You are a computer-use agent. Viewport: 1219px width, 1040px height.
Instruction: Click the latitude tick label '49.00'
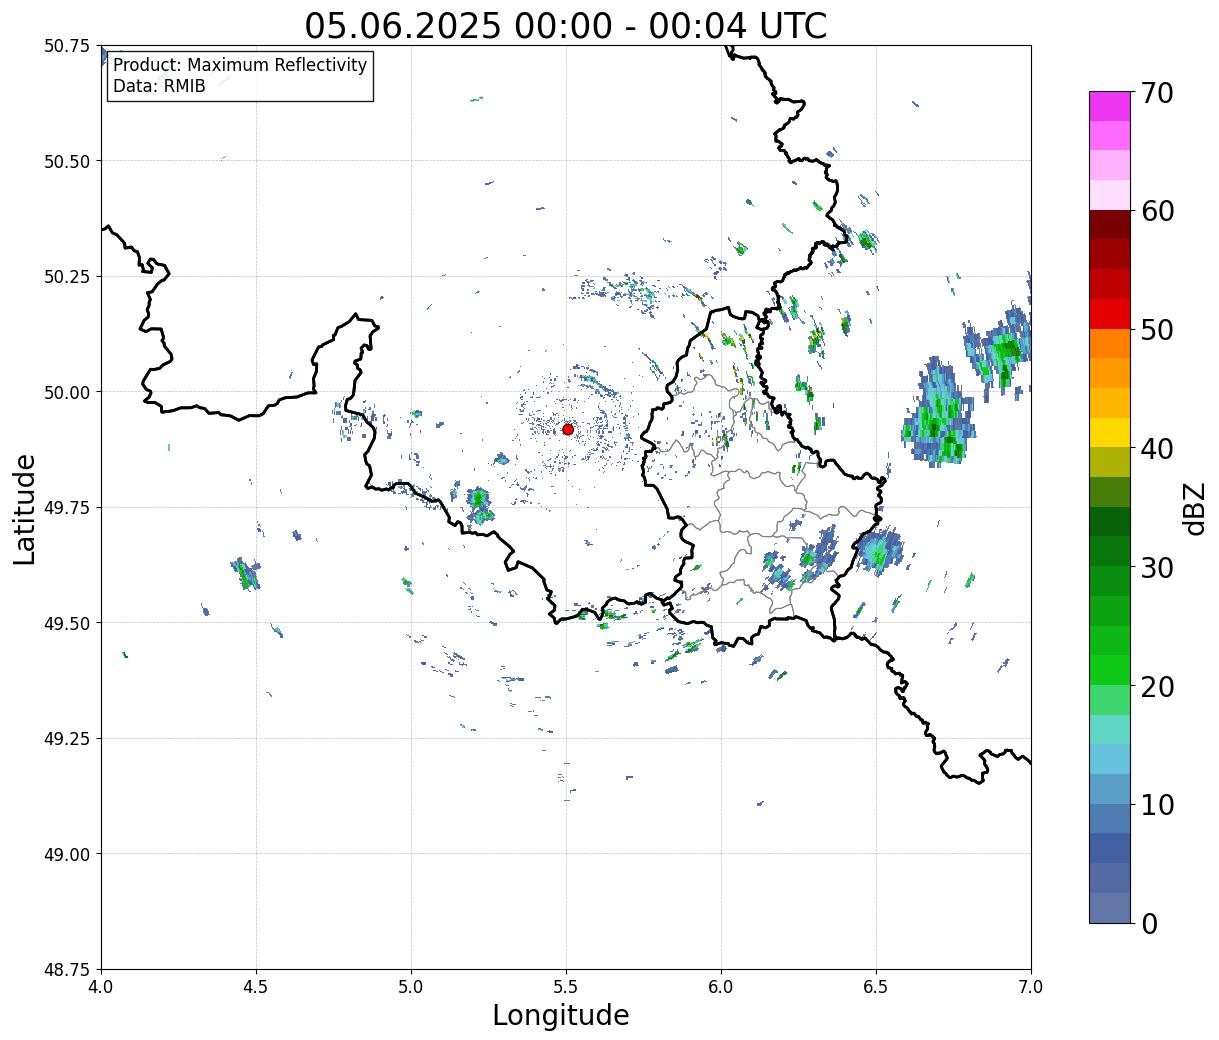coord(67,854)
